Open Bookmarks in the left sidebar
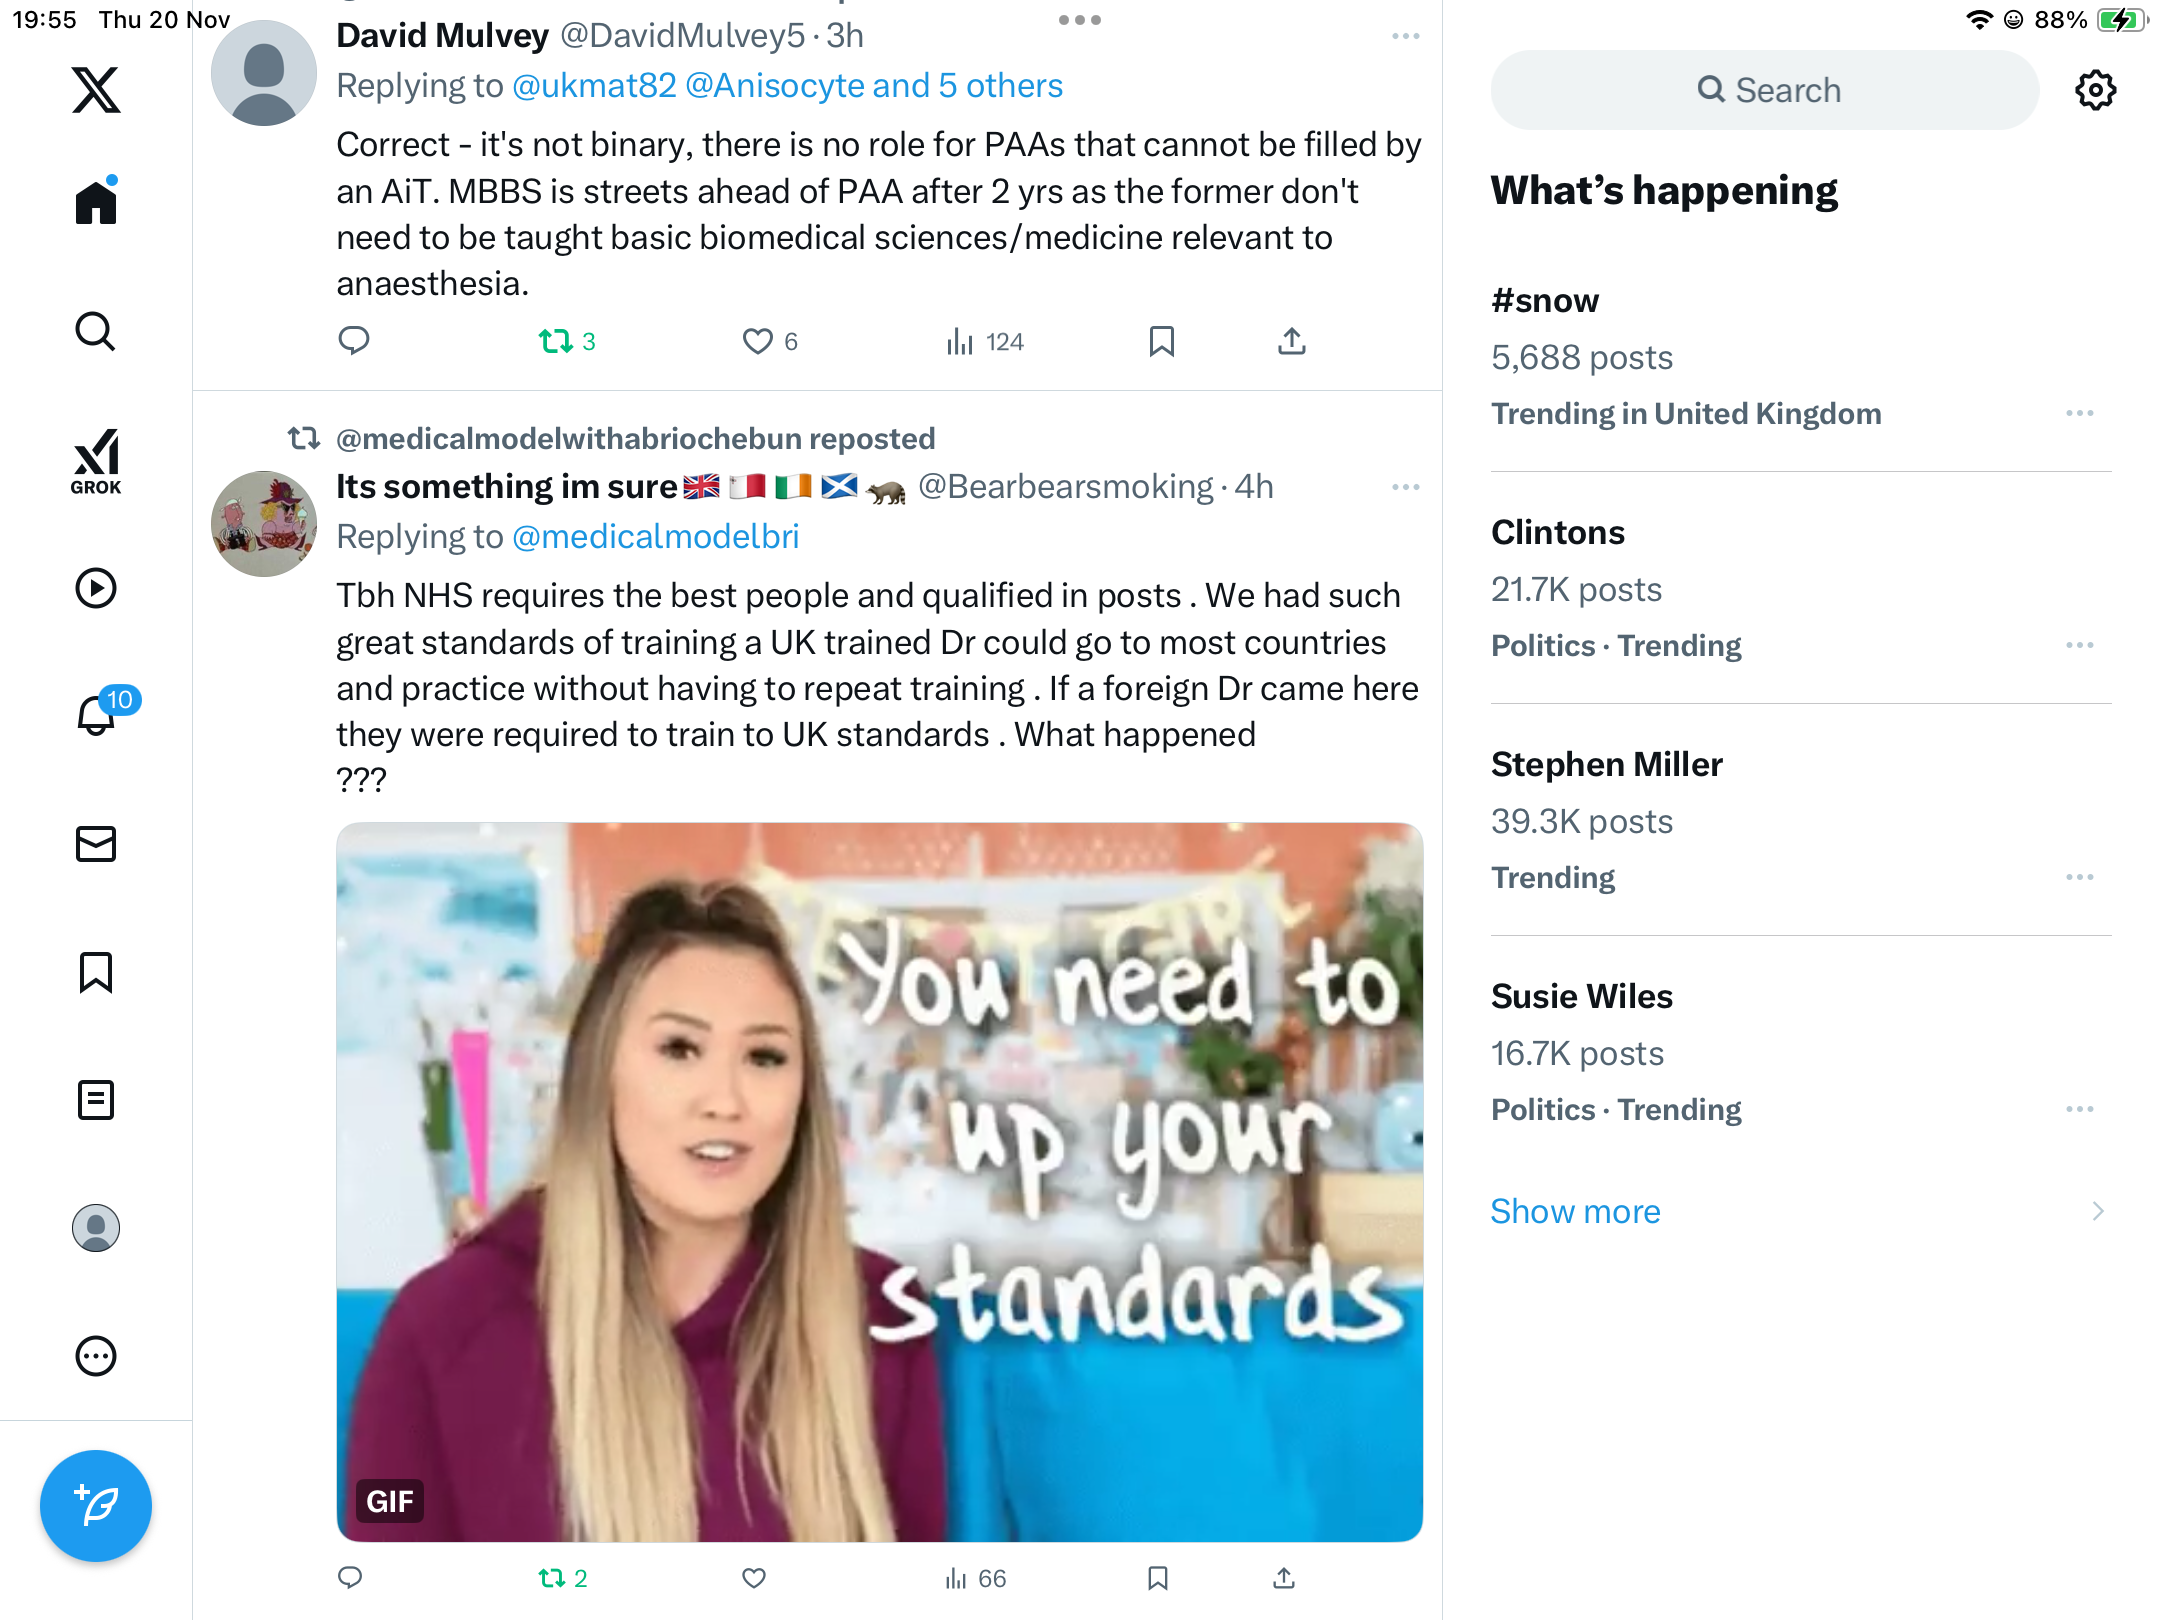The image size is (2160, 1620). (96, 972)
